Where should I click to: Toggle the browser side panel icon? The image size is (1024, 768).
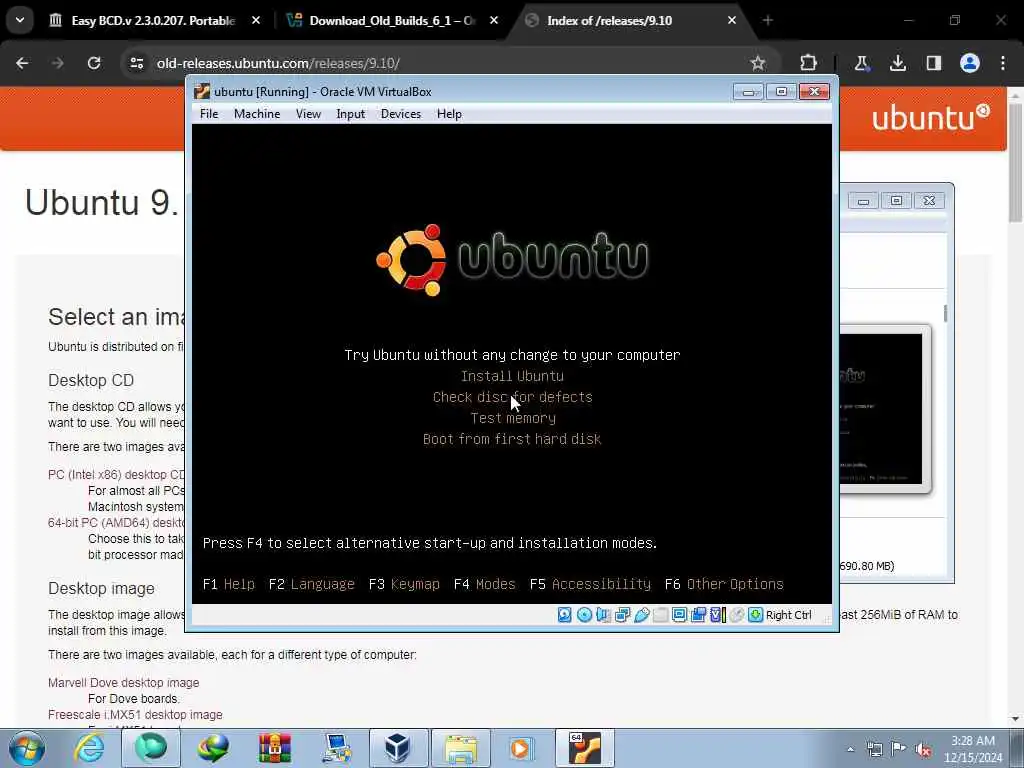[x=934, y=63]
